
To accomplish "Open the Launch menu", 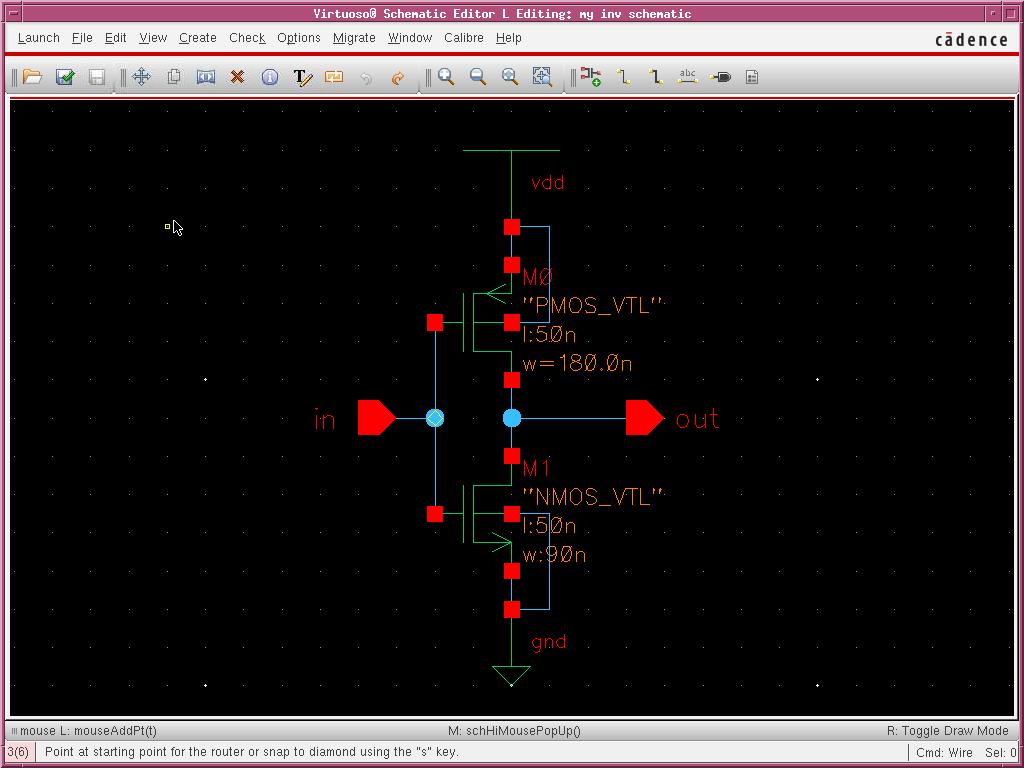I will pos(39,38).
